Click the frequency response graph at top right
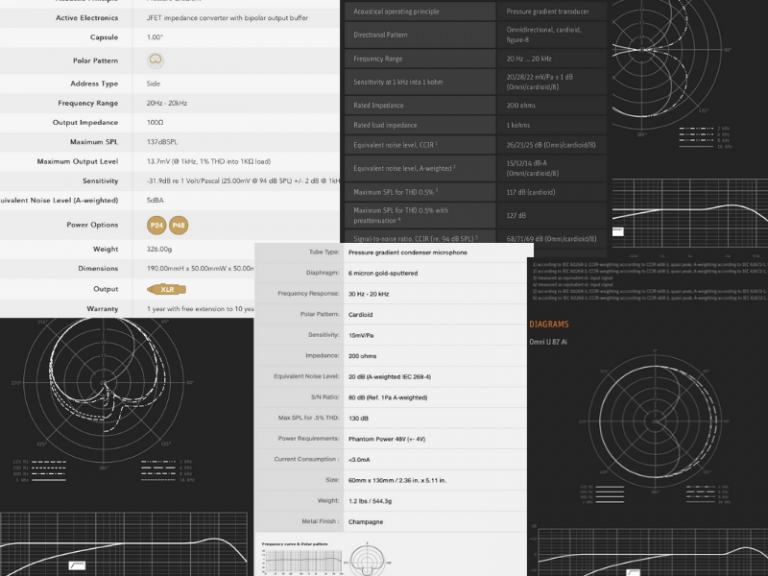 point(688,213)
